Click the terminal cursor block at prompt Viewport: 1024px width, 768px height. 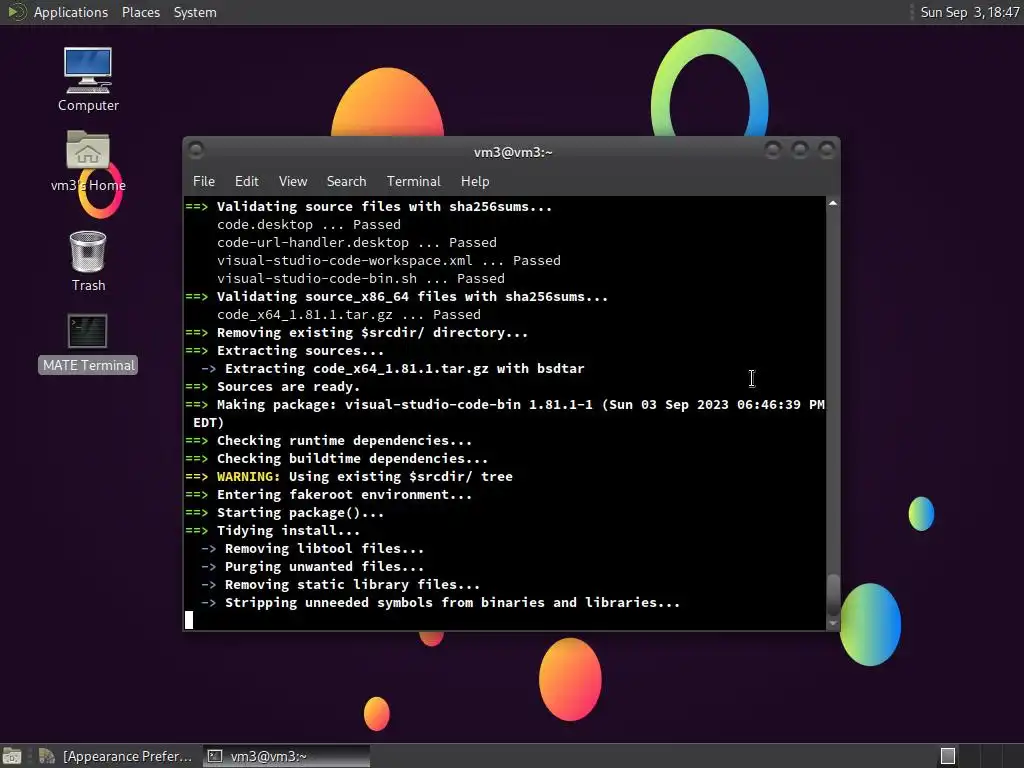pos(189,620)
